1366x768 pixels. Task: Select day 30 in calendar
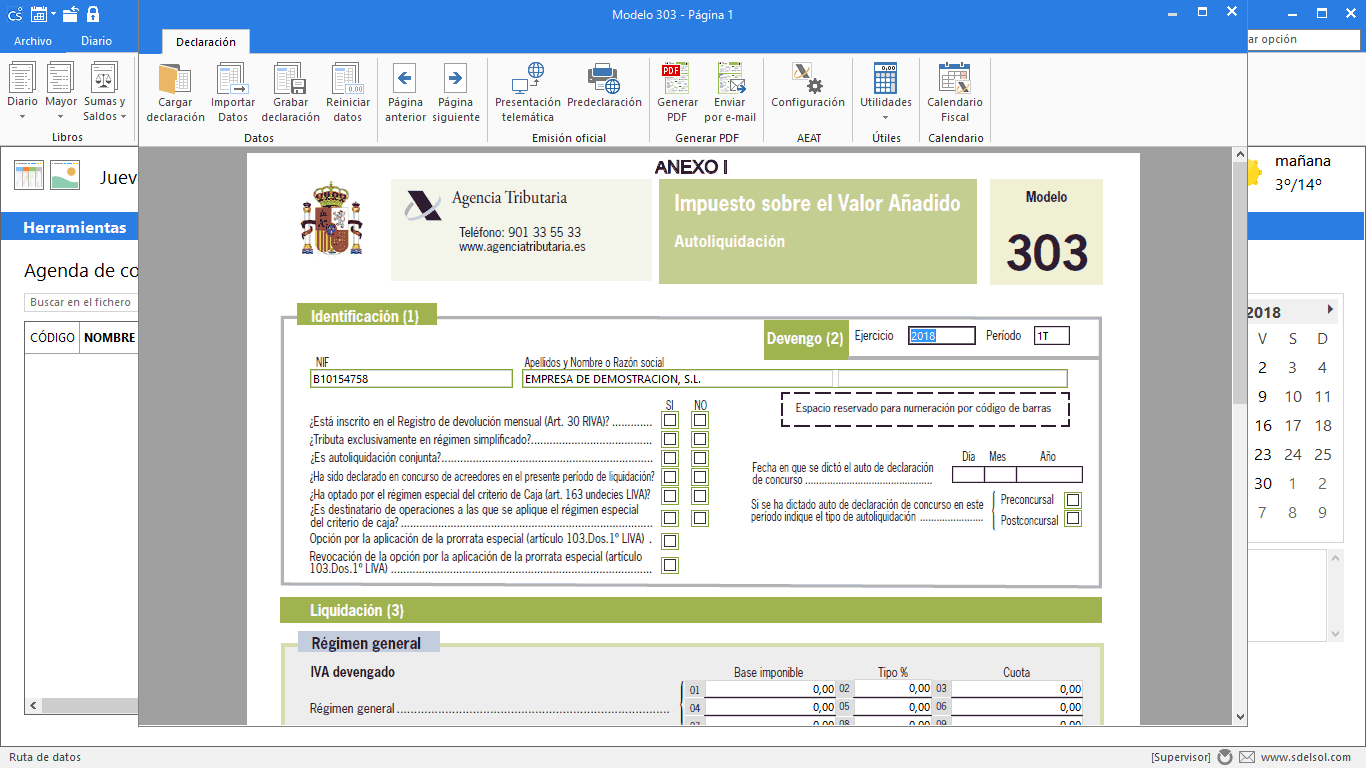1264,484
